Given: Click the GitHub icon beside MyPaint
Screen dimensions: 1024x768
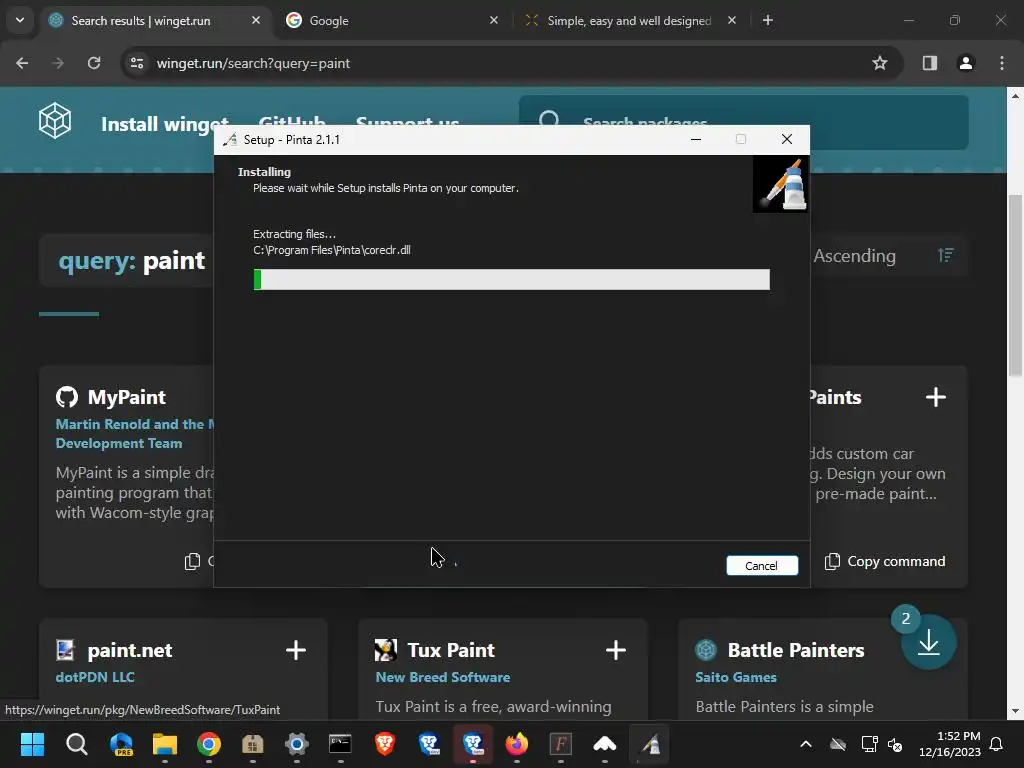Looking at the screenshot, I should coord(67,397).
